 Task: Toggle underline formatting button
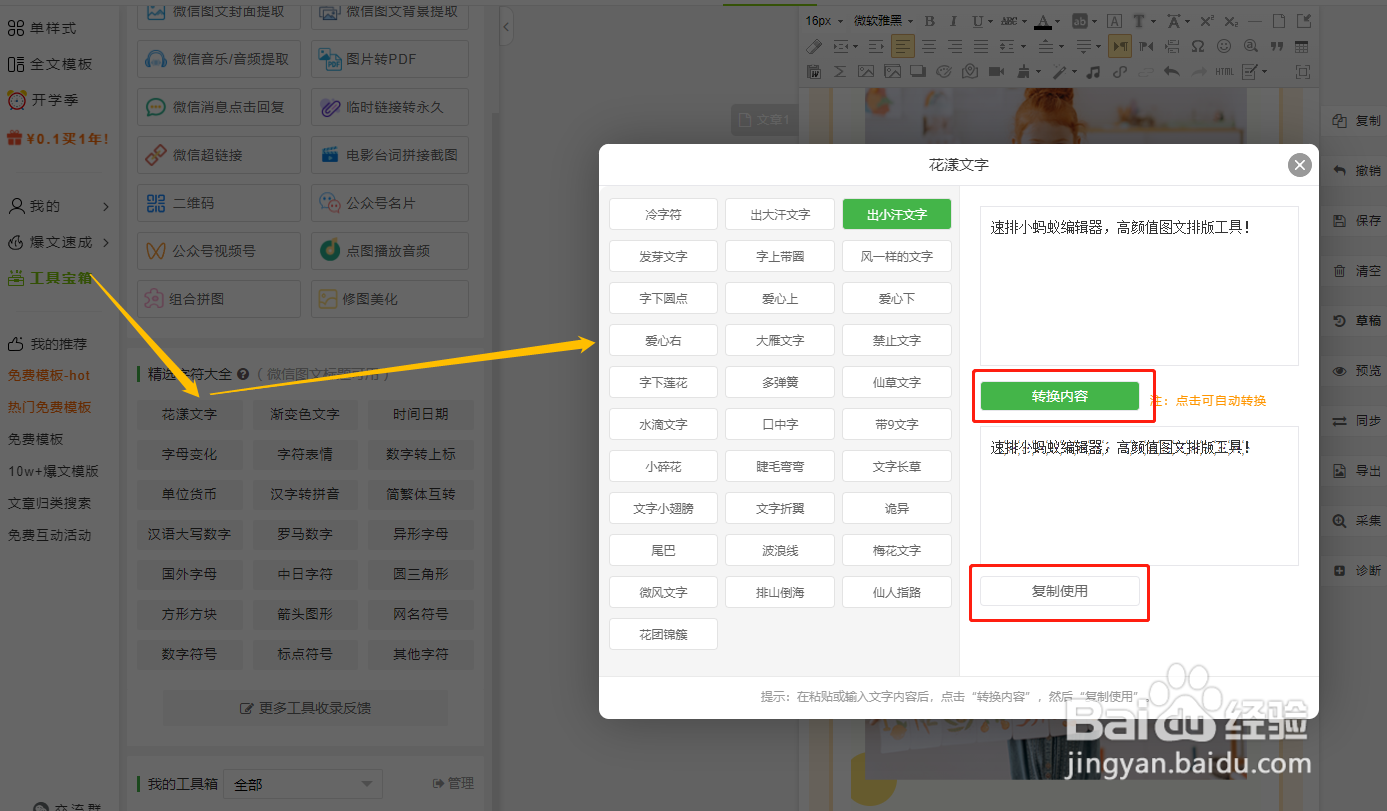977,21
